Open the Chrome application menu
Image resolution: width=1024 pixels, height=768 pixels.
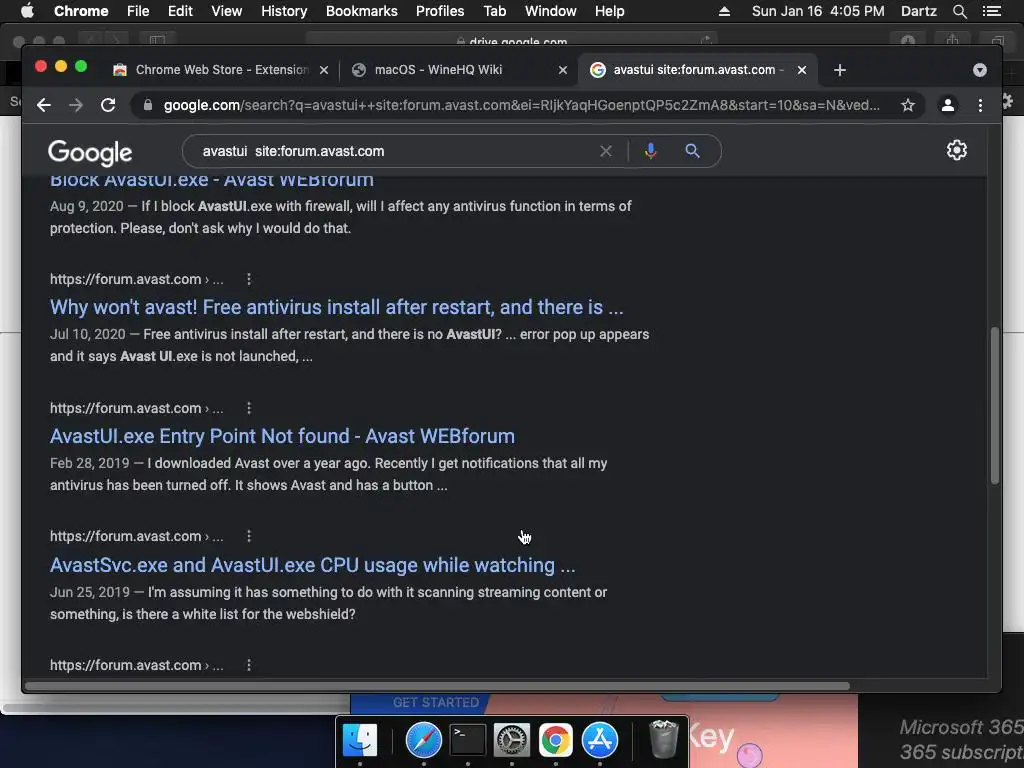coord(81,11)
